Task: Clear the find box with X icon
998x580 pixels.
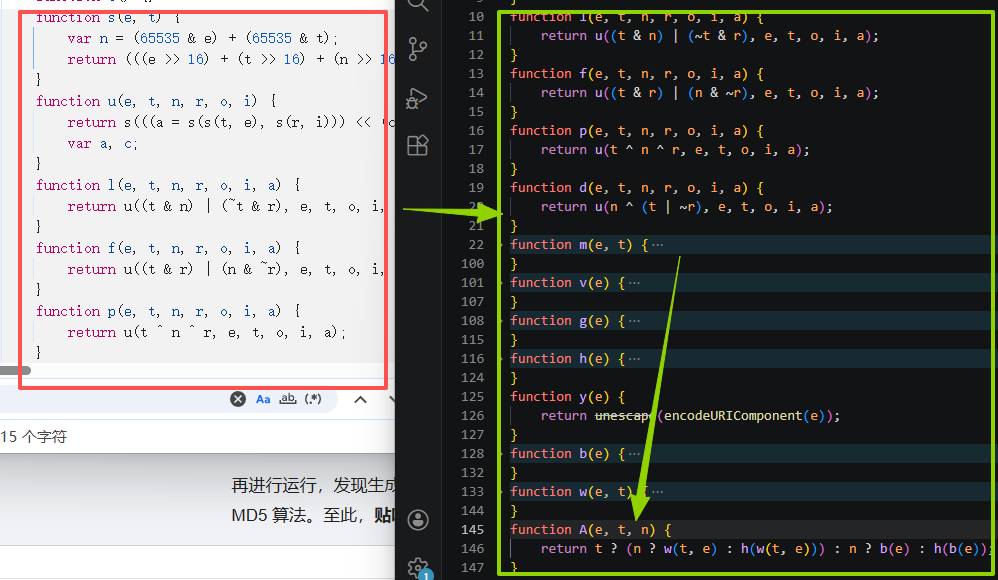Action: (x=238, y=399)
